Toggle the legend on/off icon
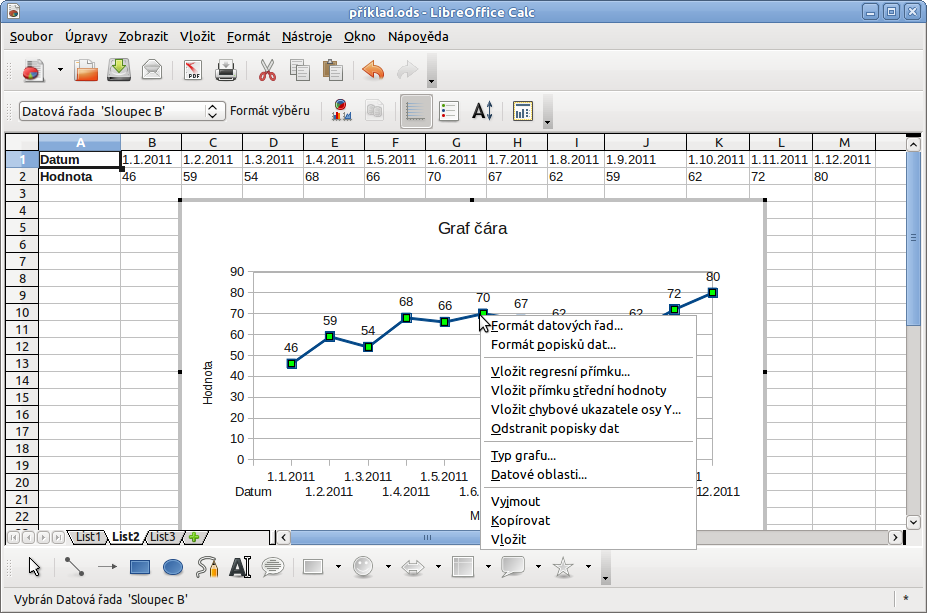 449,111
